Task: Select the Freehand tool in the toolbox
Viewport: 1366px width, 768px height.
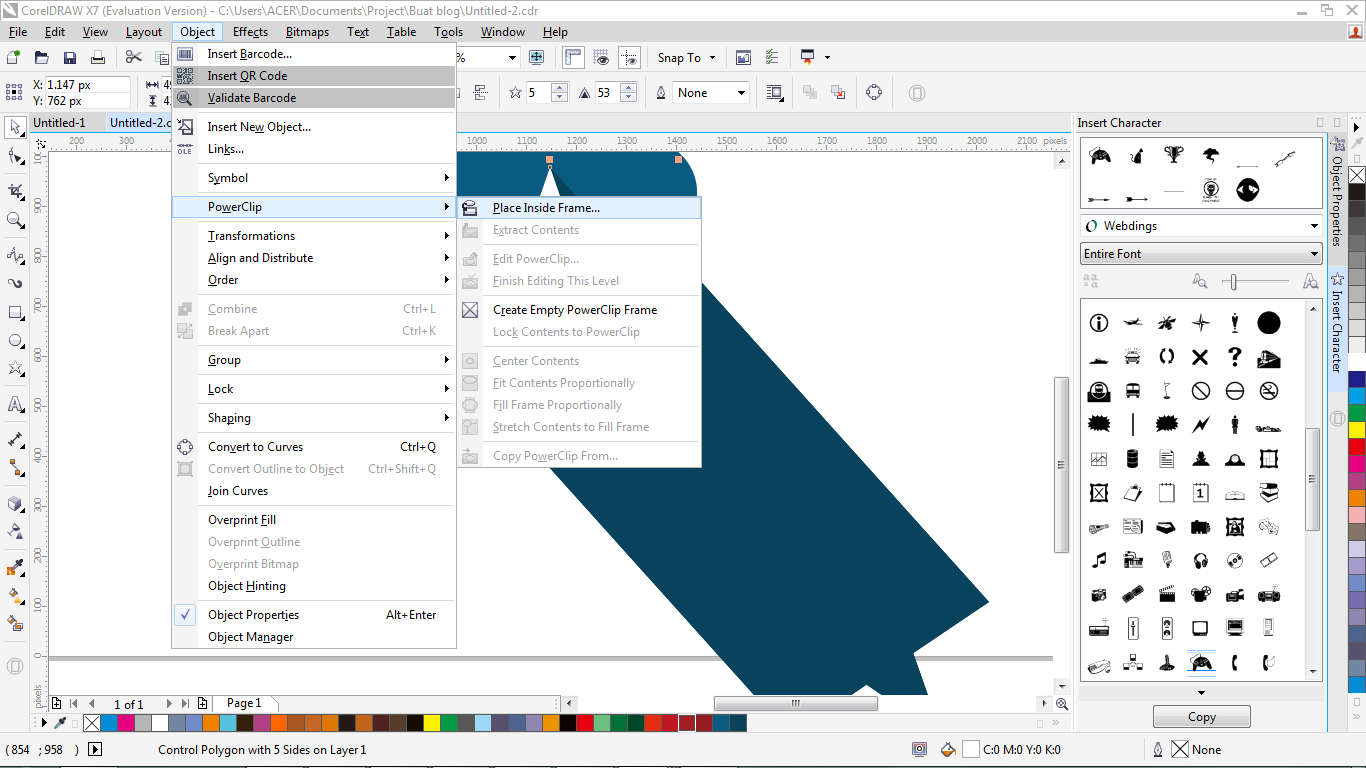Action: (x=15, y=255)
